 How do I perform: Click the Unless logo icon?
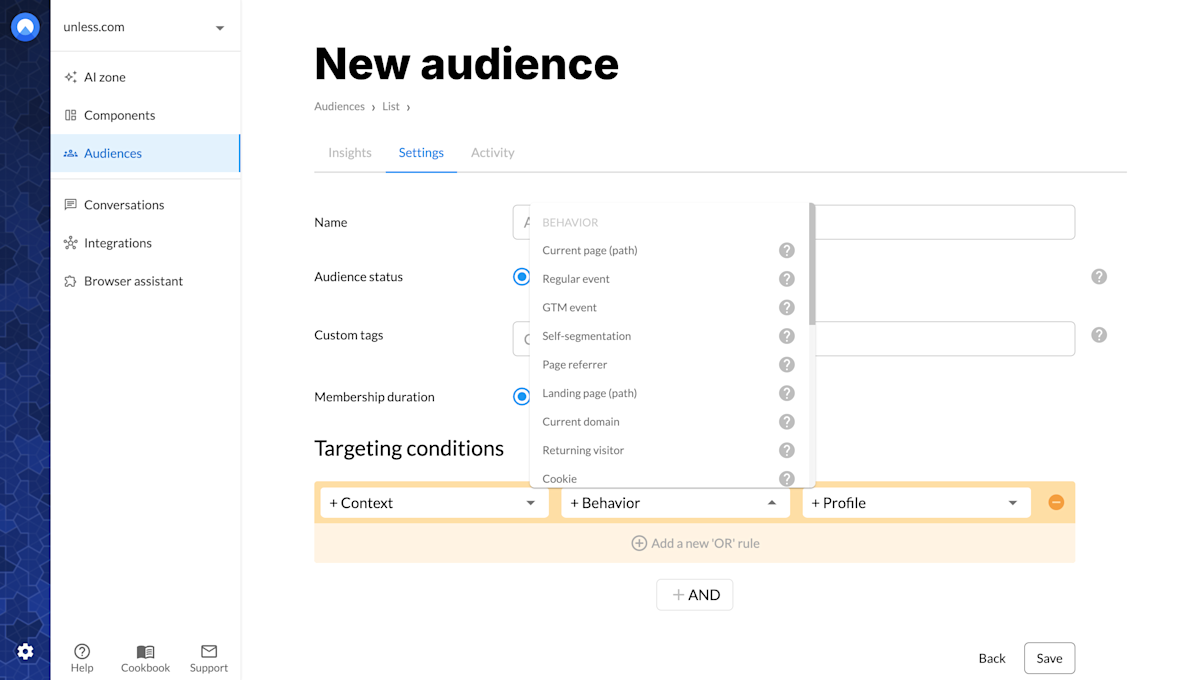pyautogui.click(x=25, y=27)
